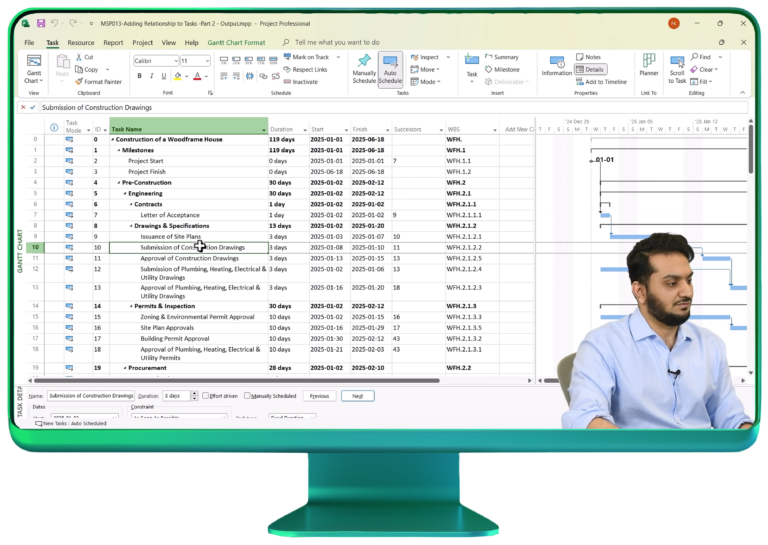Switch to the Project tab

pos(143,43)
